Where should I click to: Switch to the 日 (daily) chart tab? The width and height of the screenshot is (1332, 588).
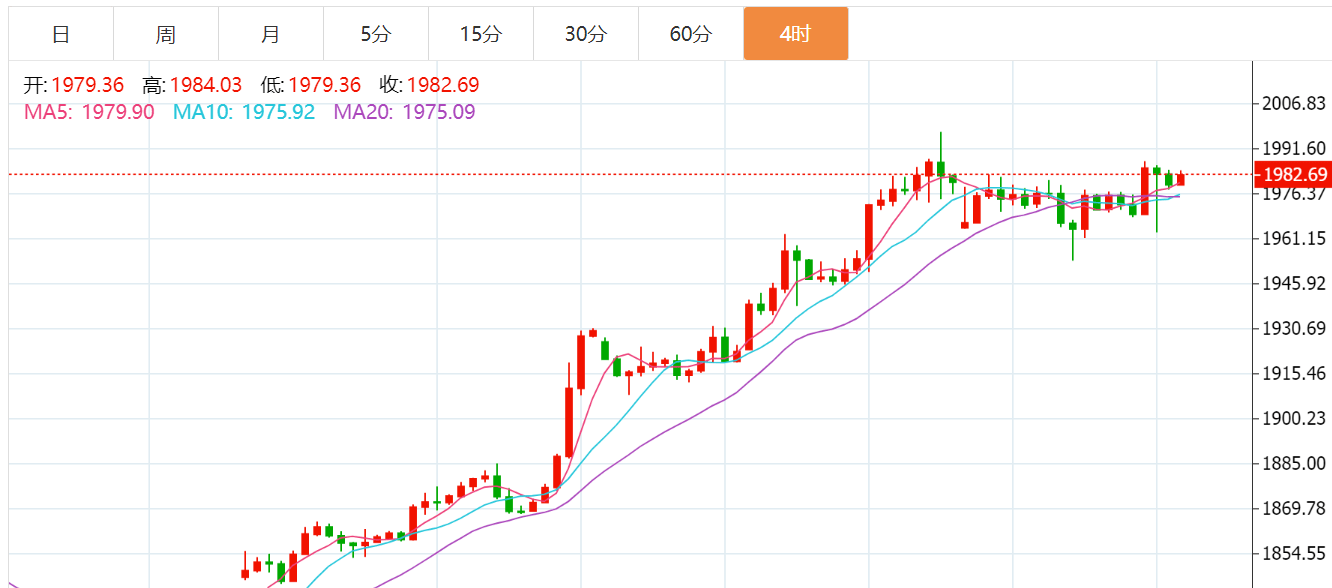(61, 34)
